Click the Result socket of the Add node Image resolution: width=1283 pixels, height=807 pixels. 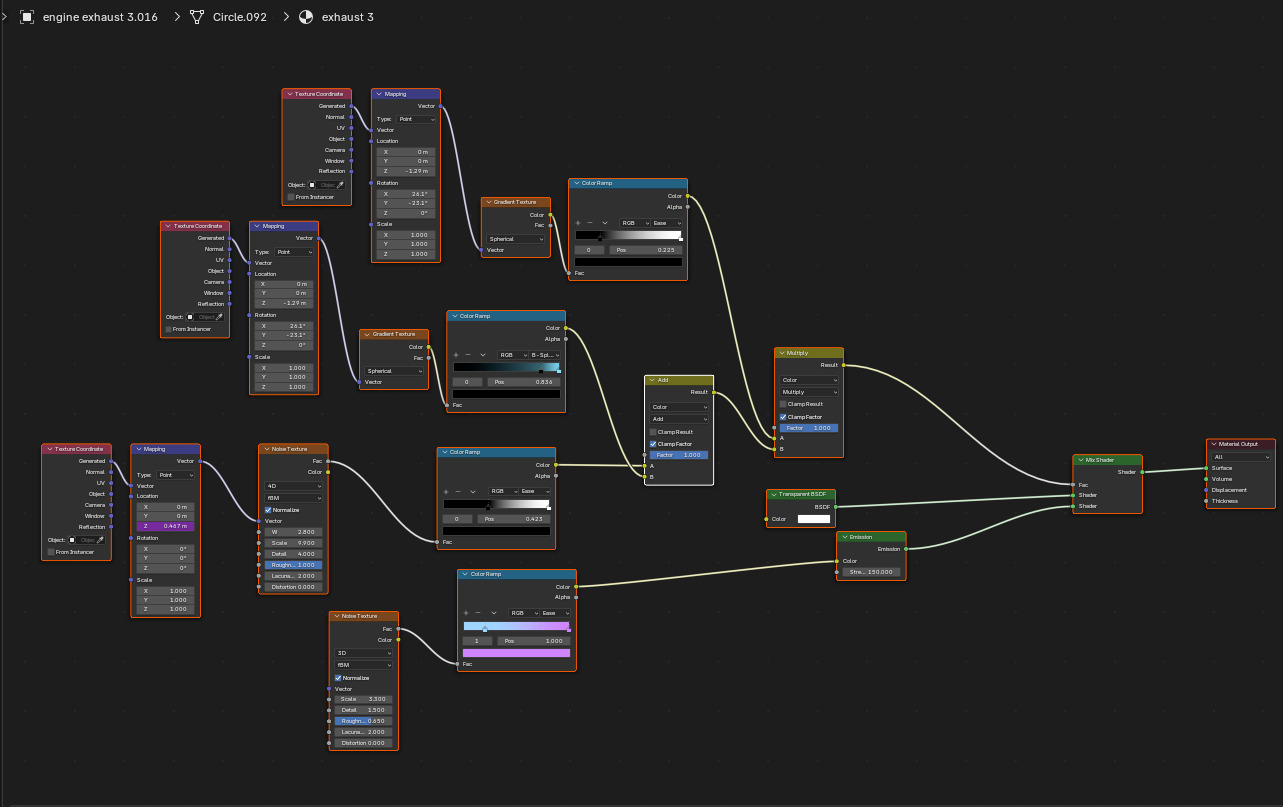[714, 392]
